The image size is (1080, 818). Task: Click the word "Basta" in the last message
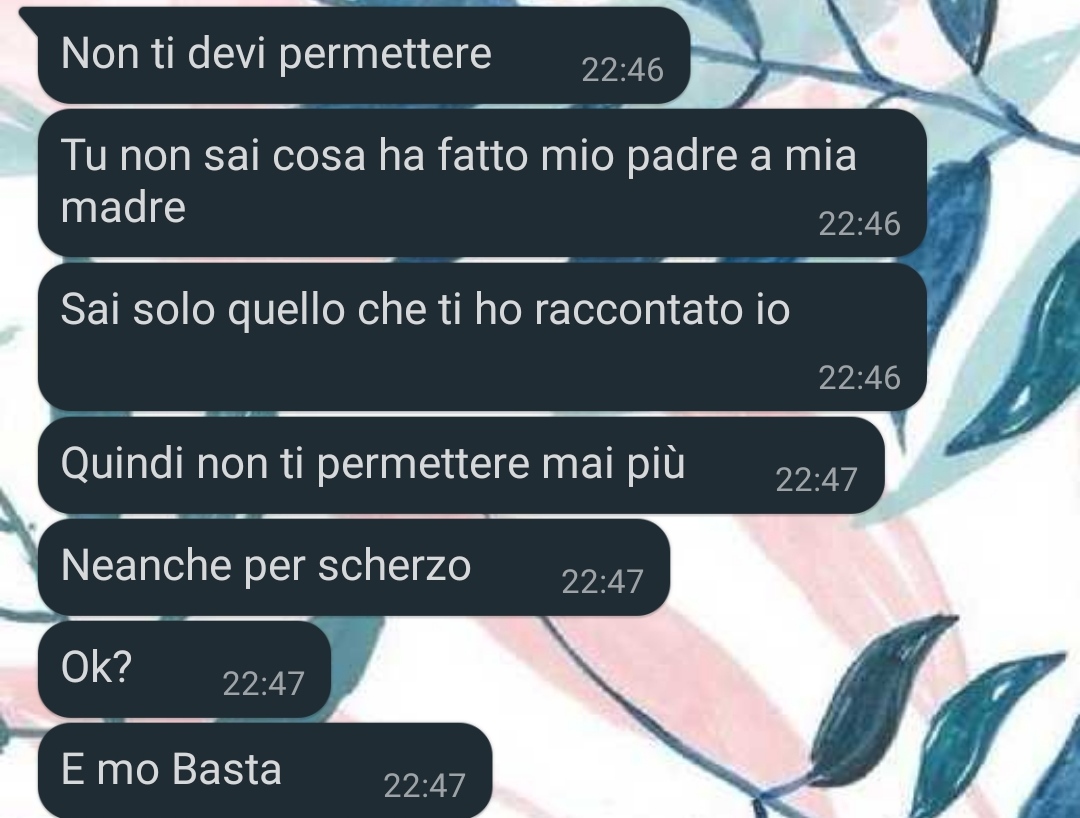coord(227,769)
